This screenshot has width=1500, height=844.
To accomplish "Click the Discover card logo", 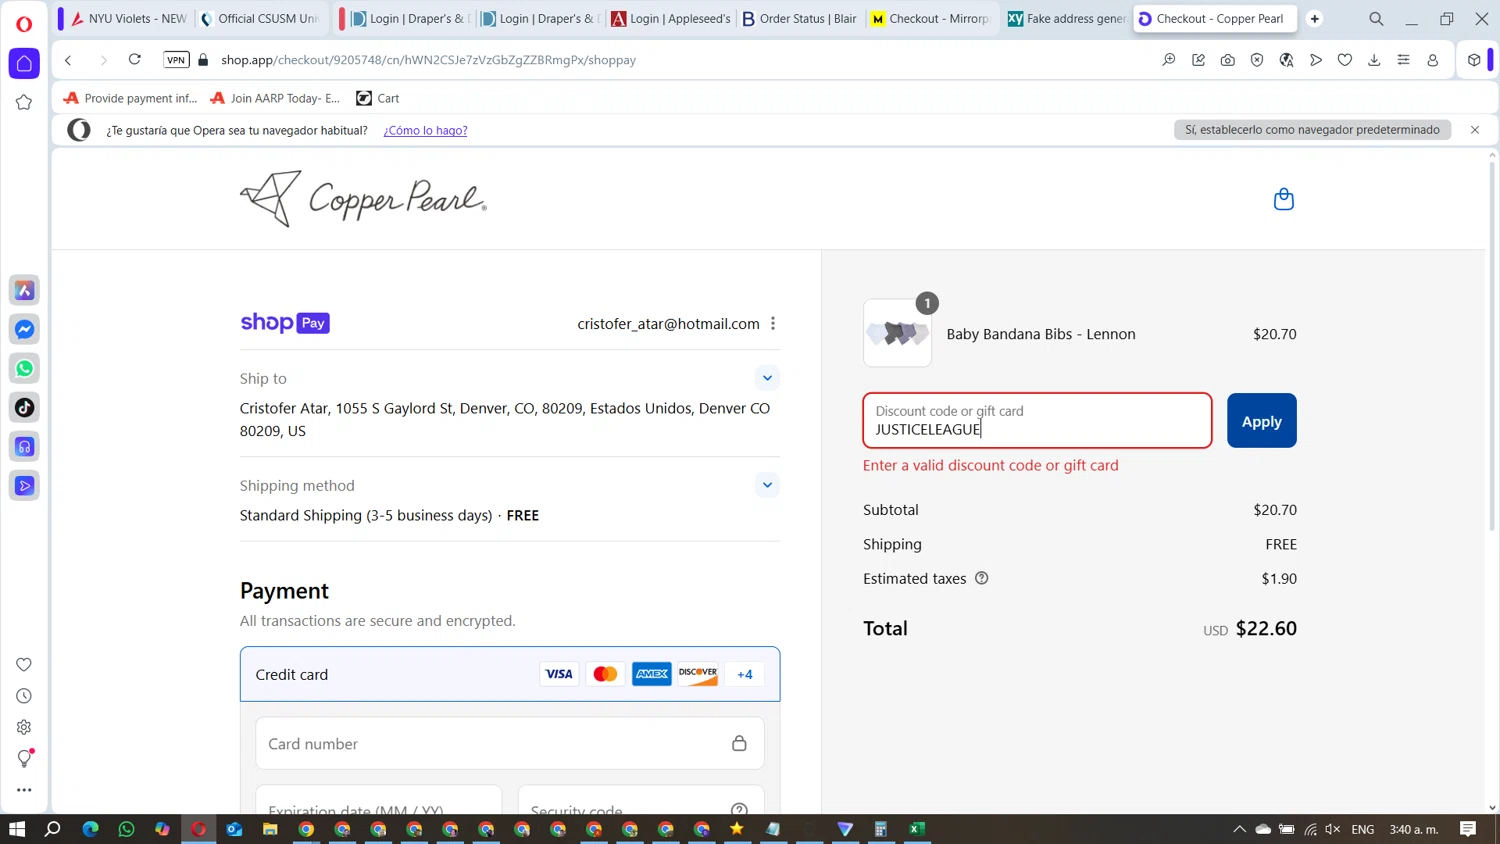I will point(698,674).
